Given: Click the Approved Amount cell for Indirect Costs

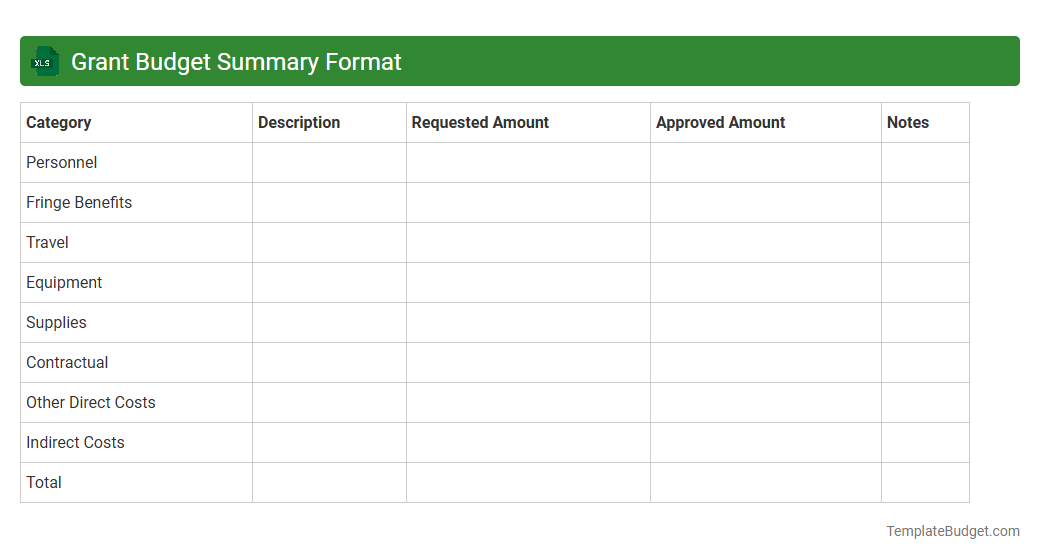Looking at the screenshot, I should (x=765, y=442).
